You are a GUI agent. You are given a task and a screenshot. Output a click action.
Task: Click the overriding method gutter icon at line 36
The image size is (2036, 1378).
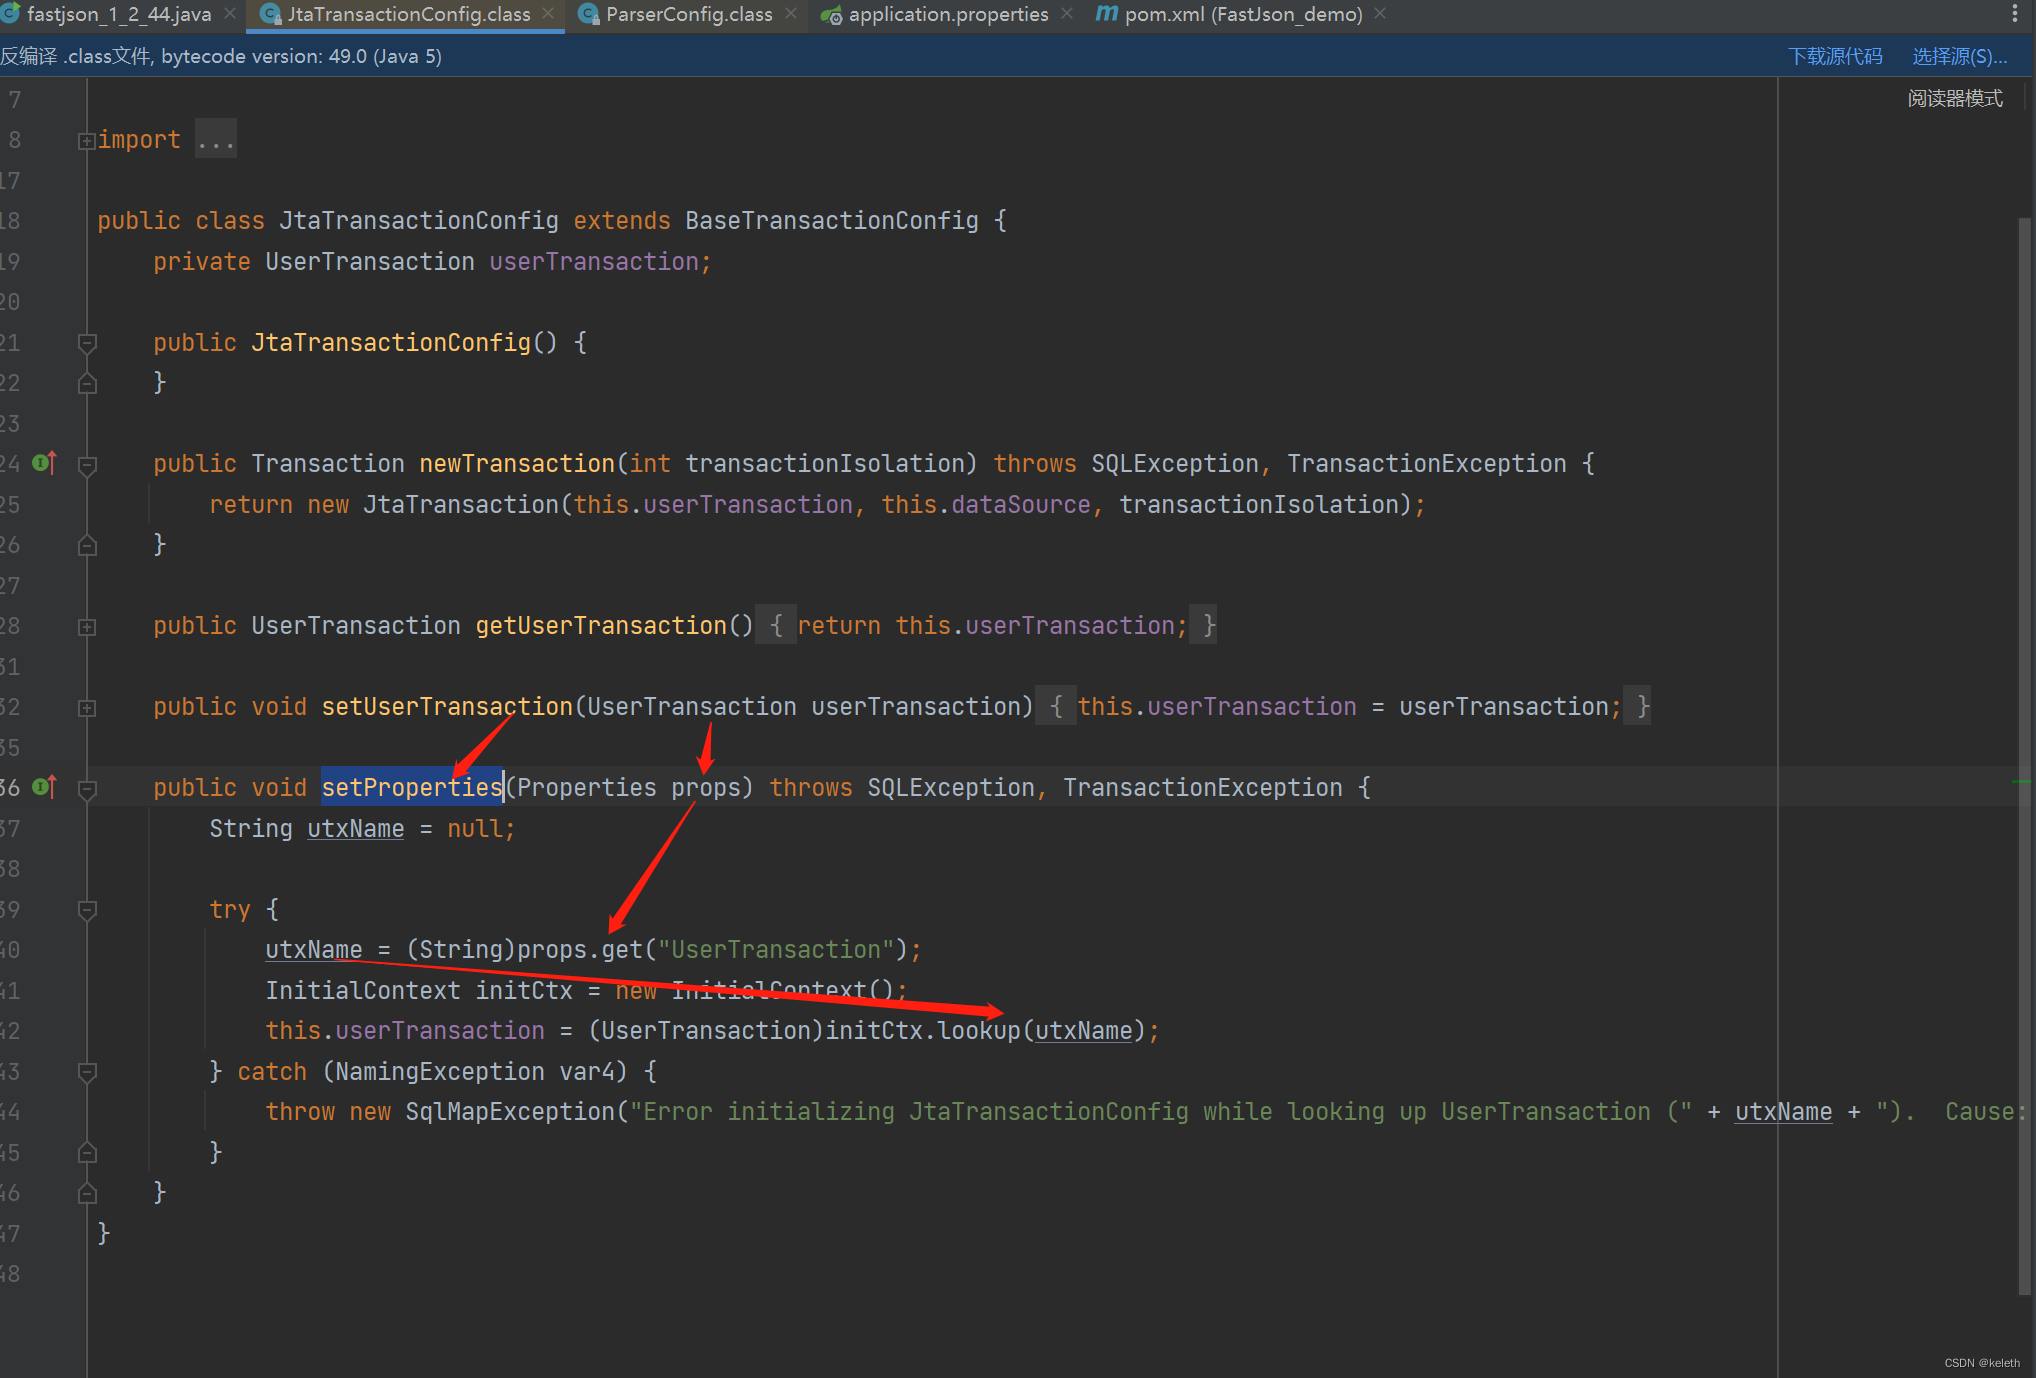pyautogui.click(x=42, y=787)
